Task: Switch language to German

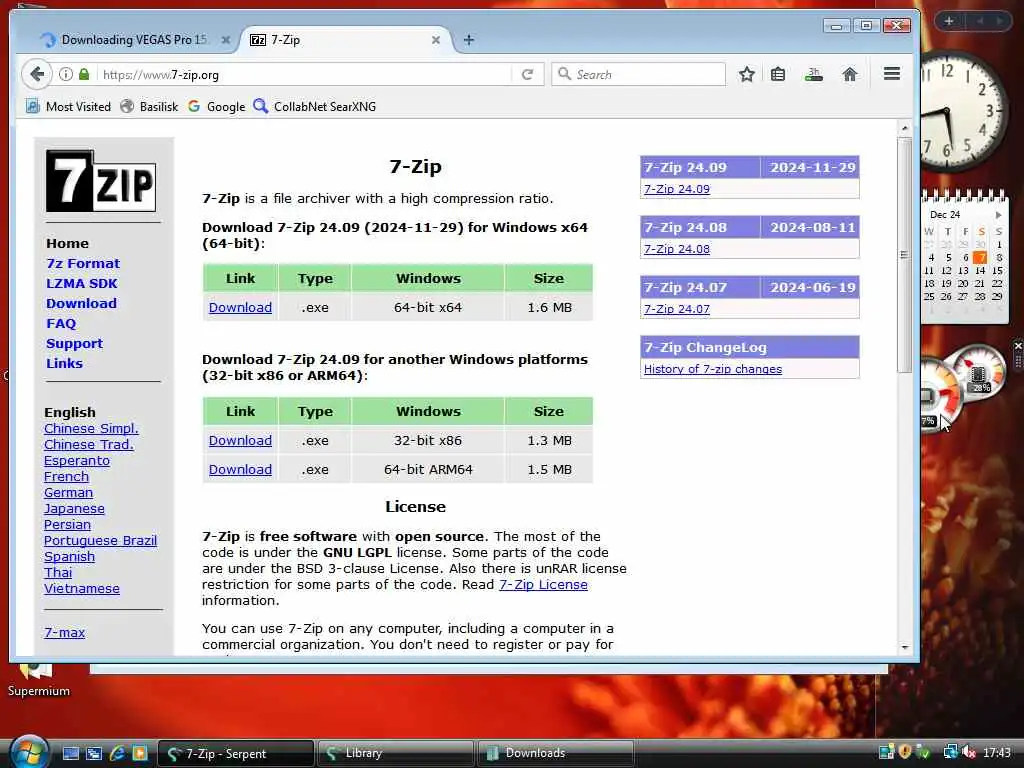Action: (68, 492)
